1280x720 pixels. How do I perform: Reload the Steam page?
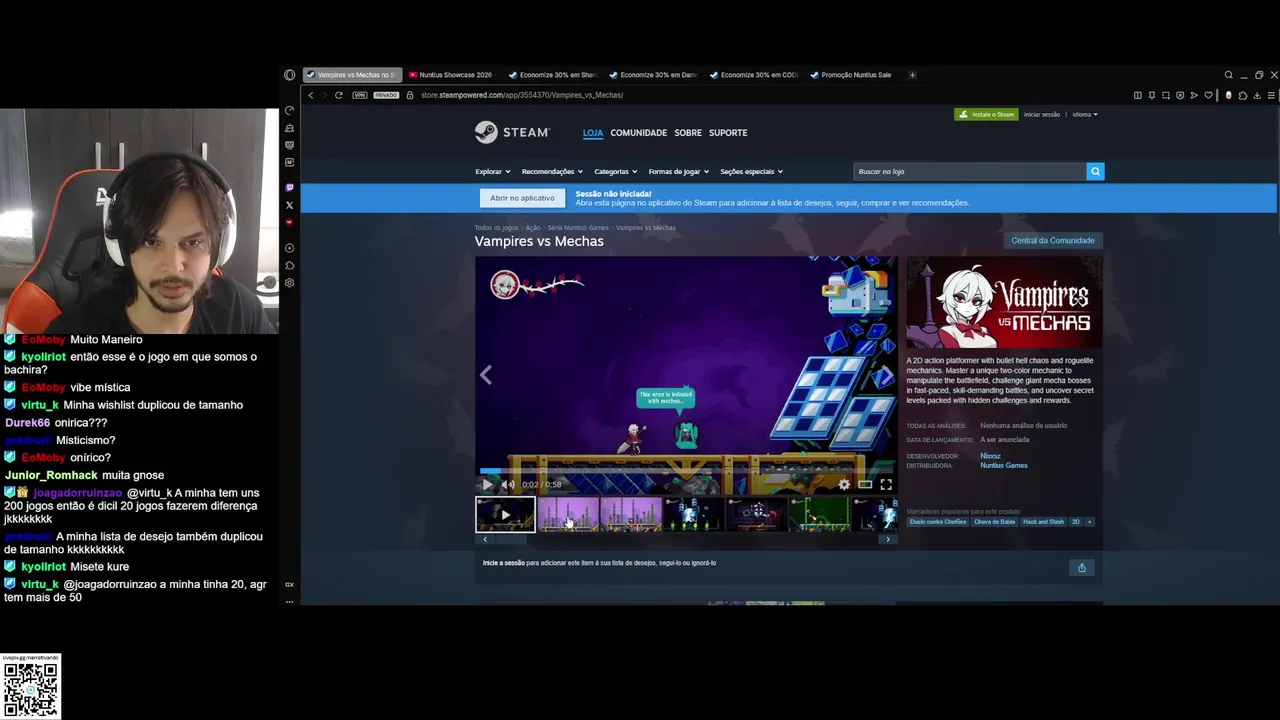(339, 95)
